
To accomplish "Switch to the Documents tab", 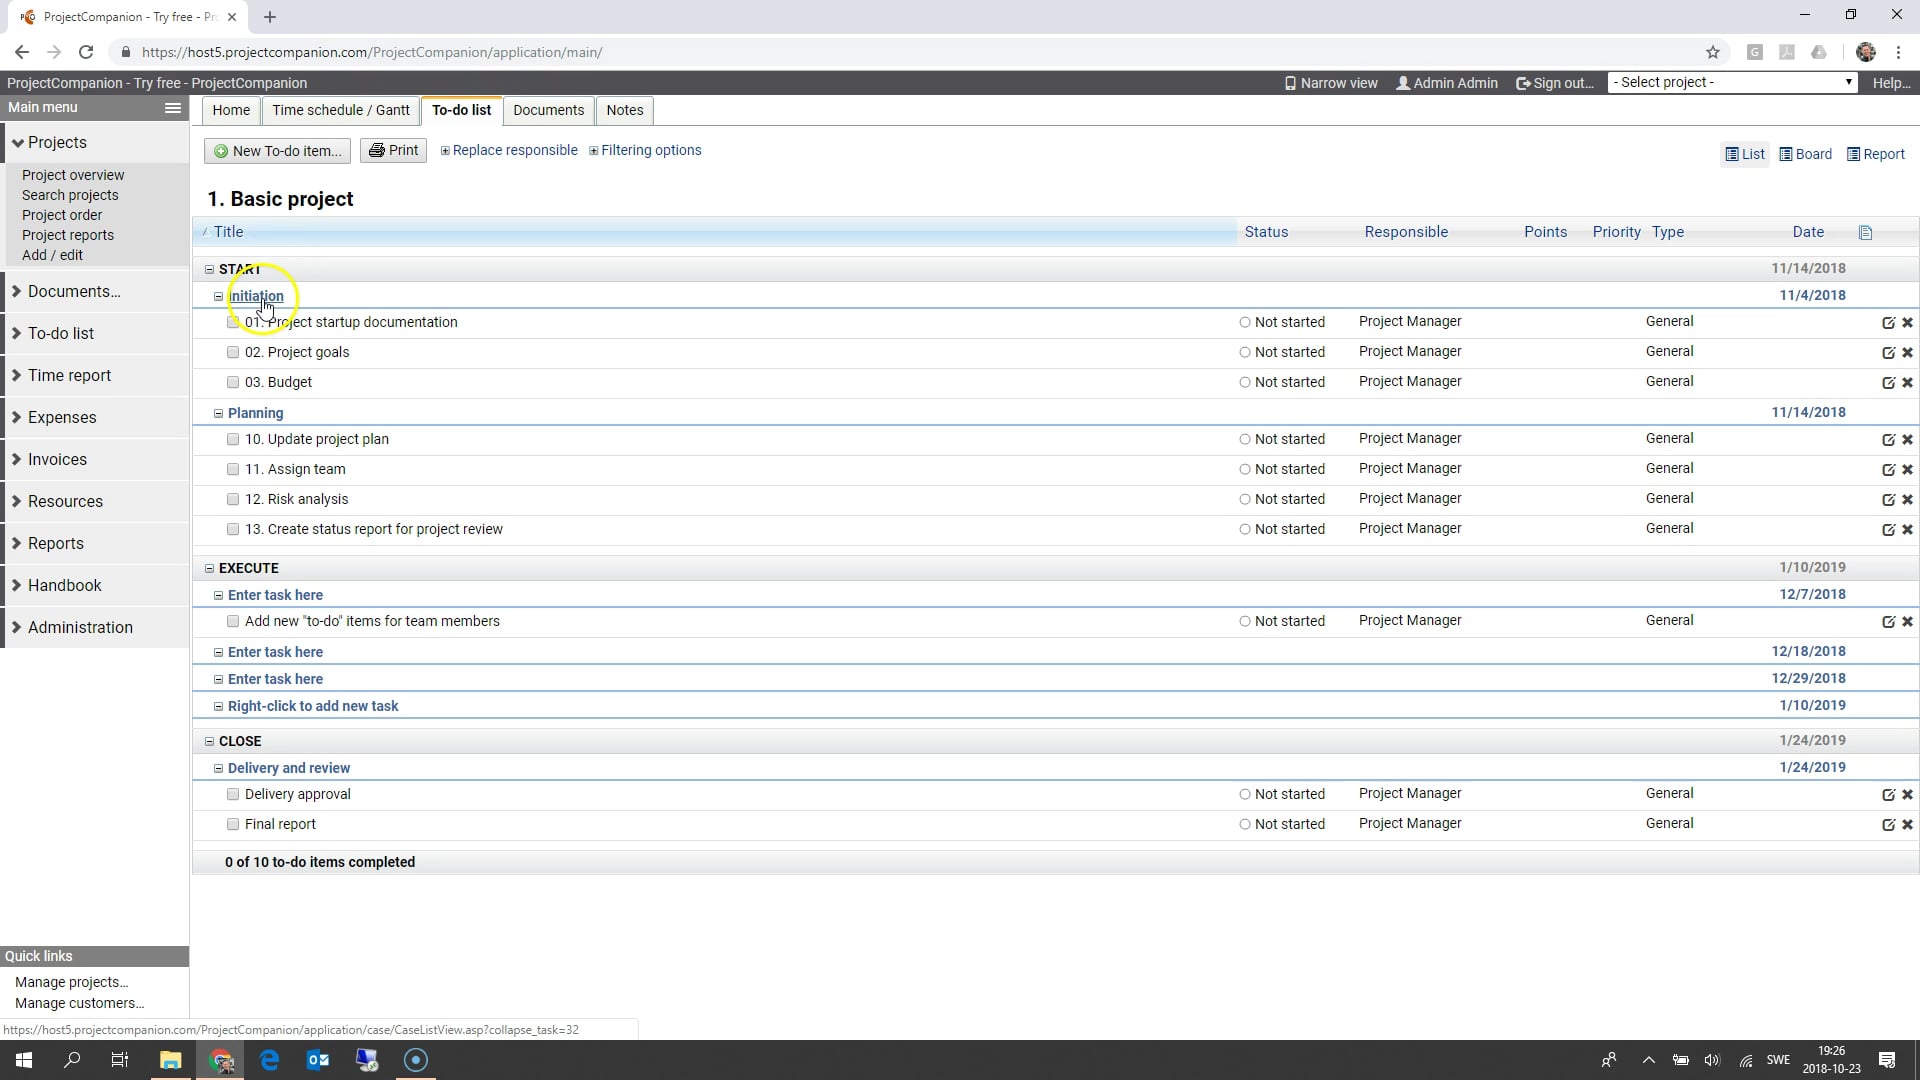I will pyautogui.click(x=548, y=110).
